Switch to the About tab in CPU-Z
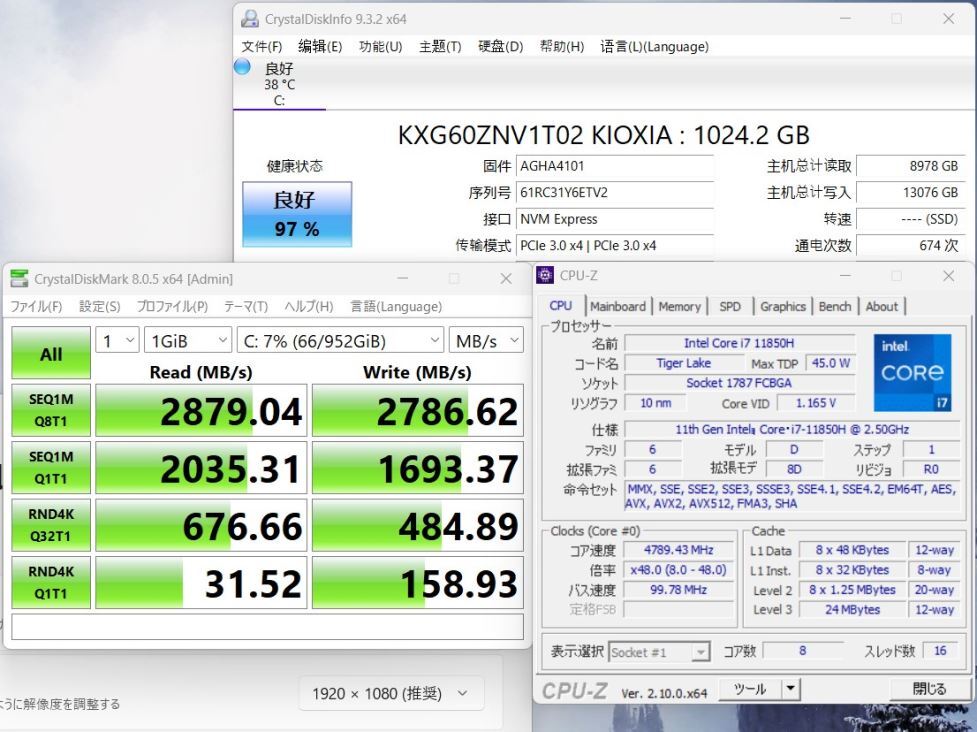Screen dimensions: 977x732 click(882, 307)
